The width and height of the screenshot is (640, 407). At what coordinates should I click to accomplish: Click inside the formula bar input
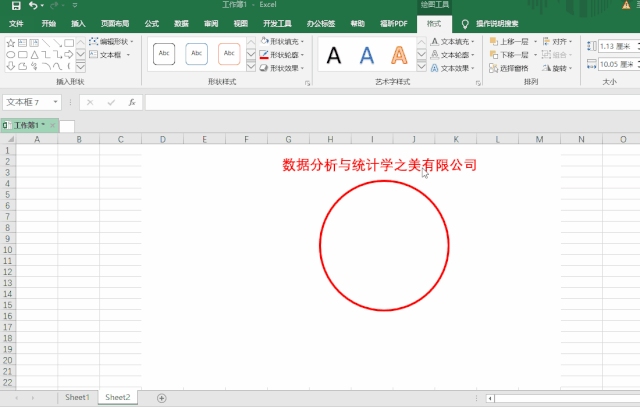pyautogui.click(x=392, y=102)
